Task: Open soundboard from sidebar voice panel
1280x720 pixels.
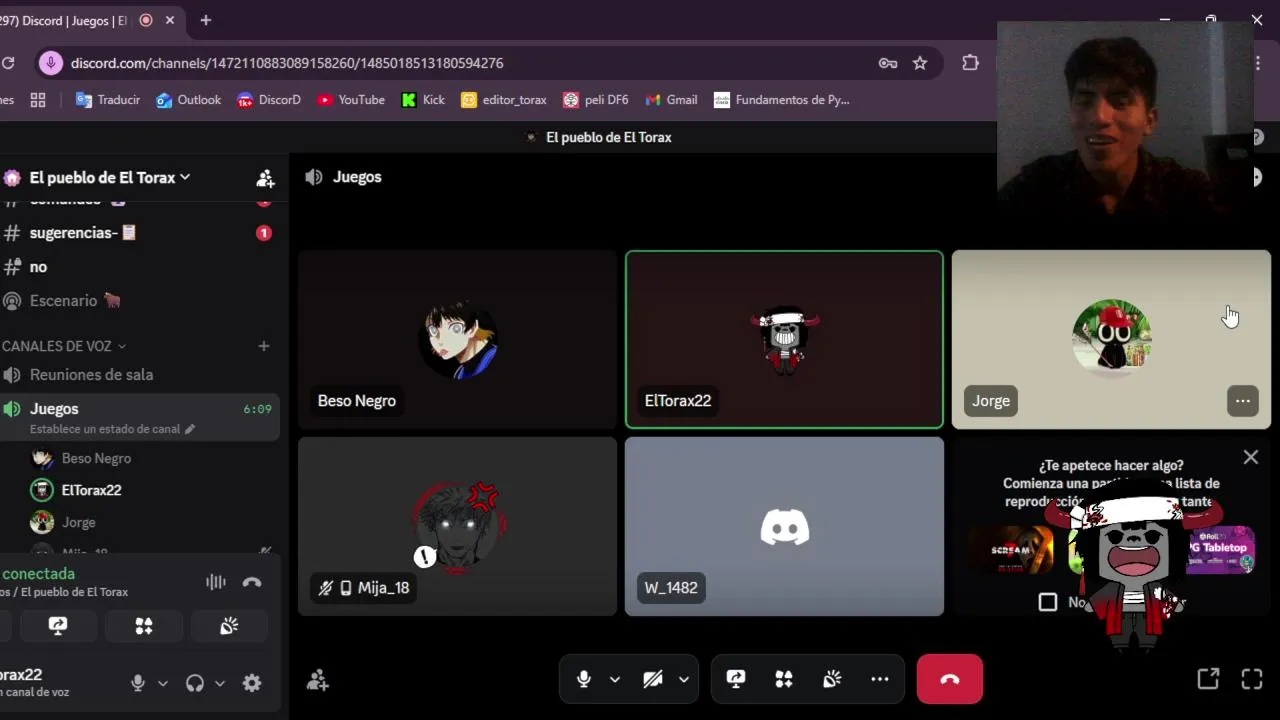Action: (229, 626)
